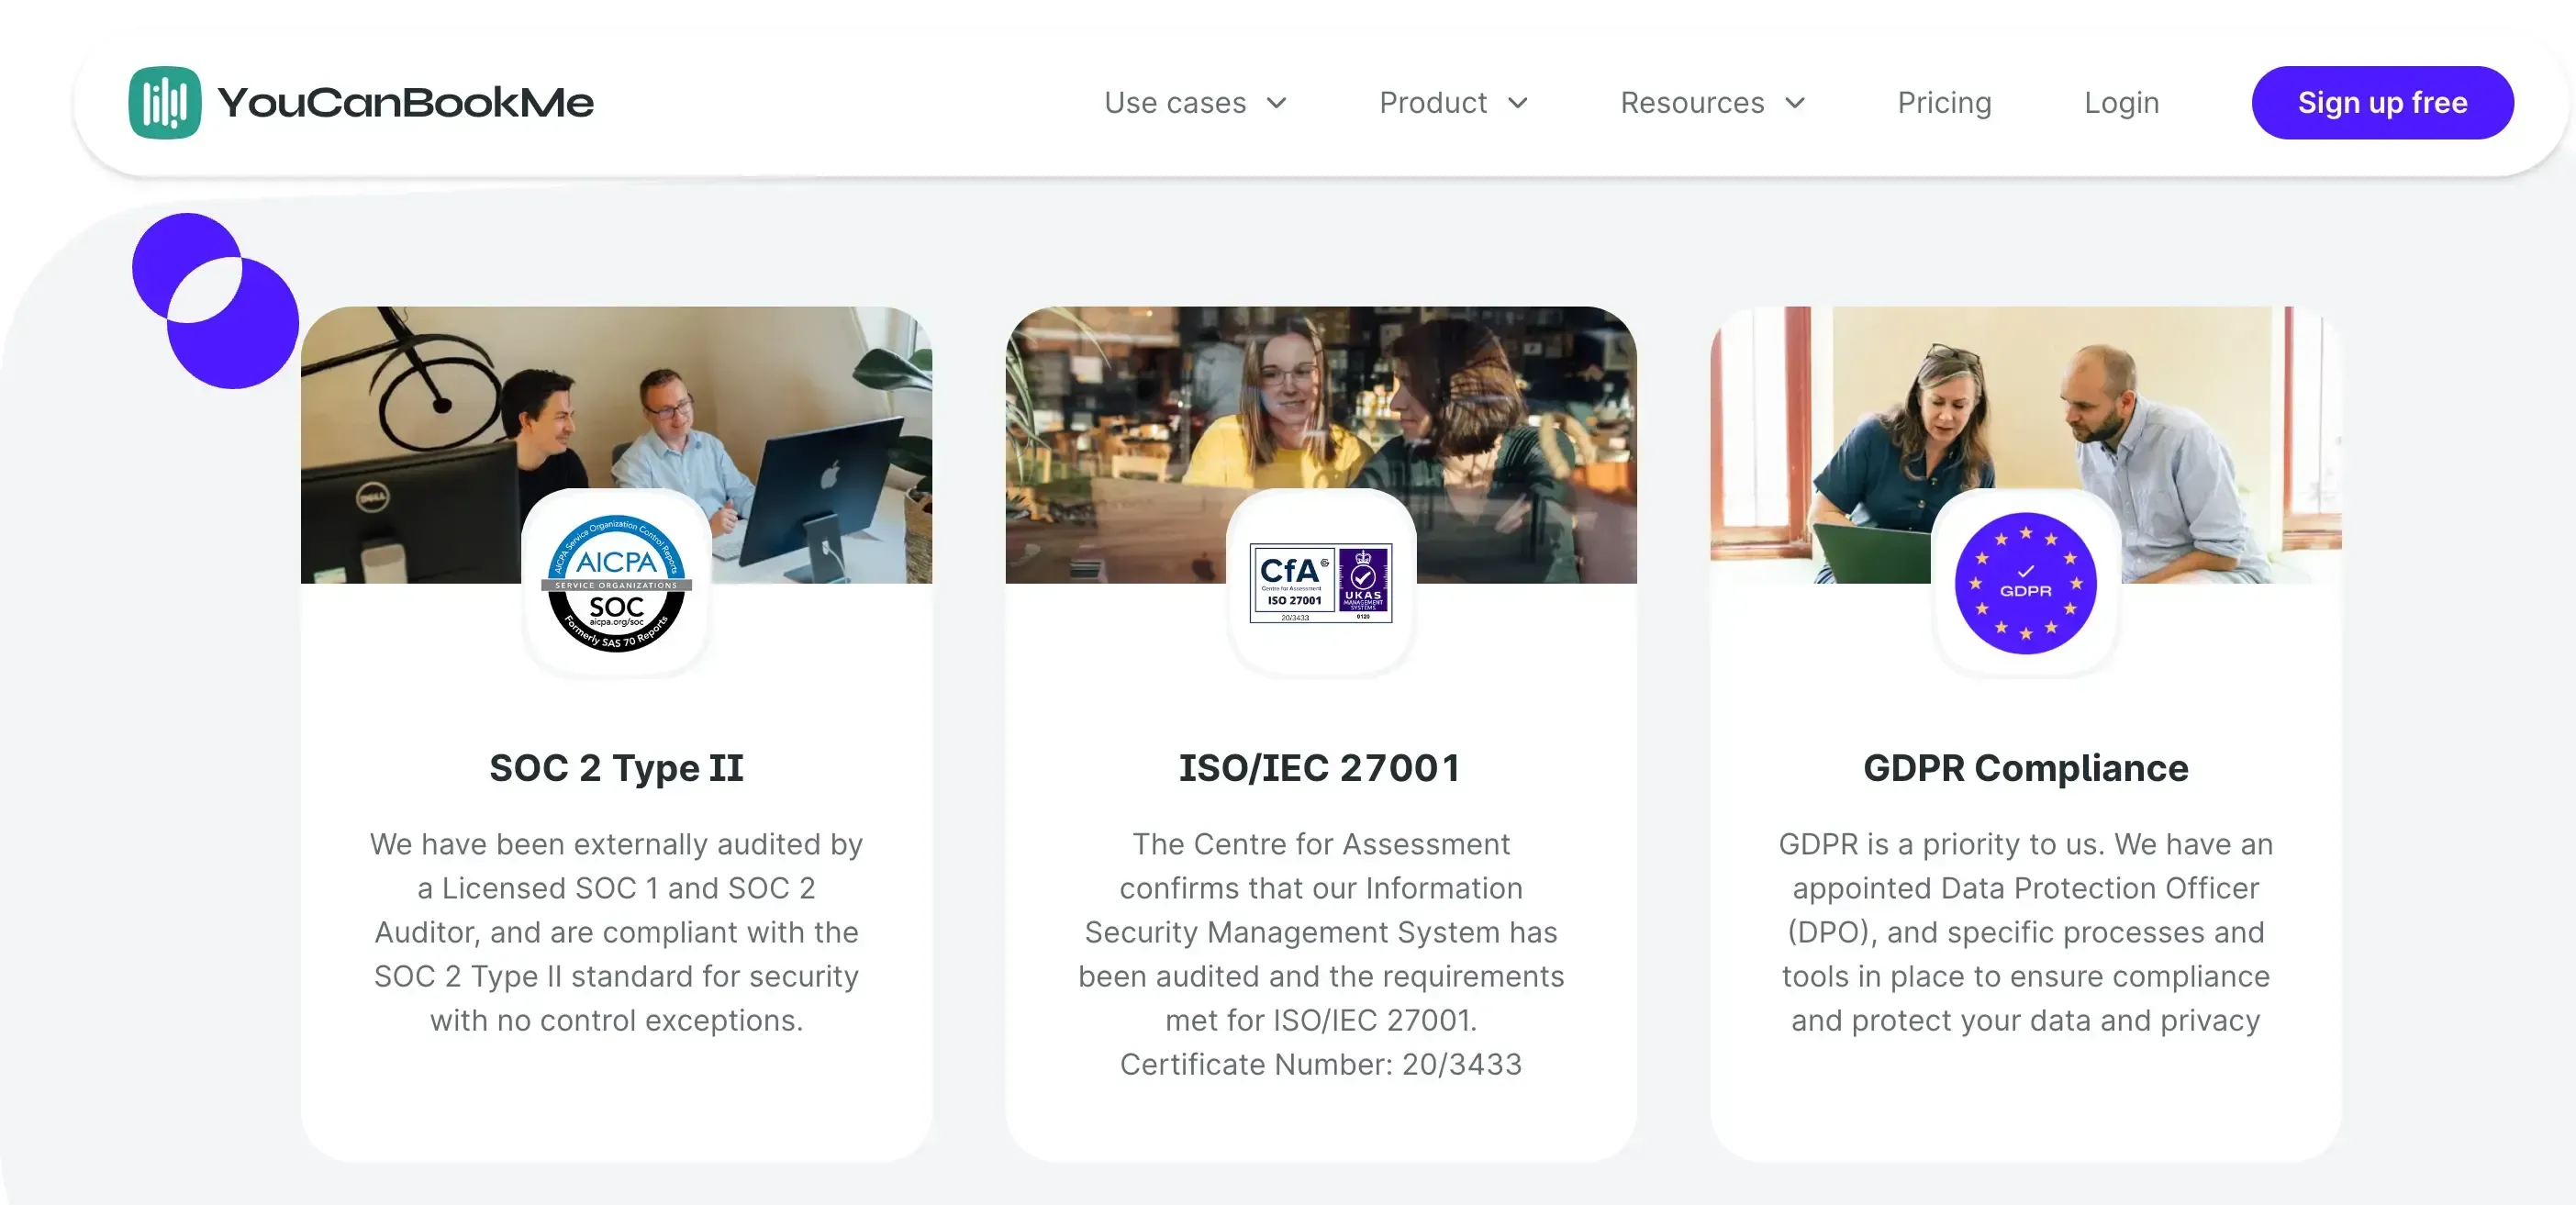Click the CfA ISO 27001 certification badge
This screenshot has height=1205, width=2576.
(x=1322, y=585)
